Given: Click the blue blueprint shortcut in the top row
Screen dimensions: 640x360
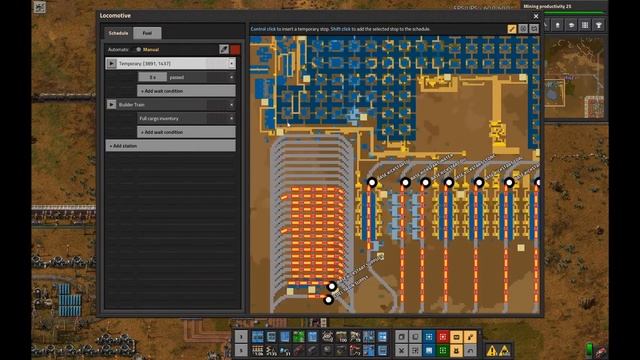Looking at the screenshot, I should click(429, 337).
